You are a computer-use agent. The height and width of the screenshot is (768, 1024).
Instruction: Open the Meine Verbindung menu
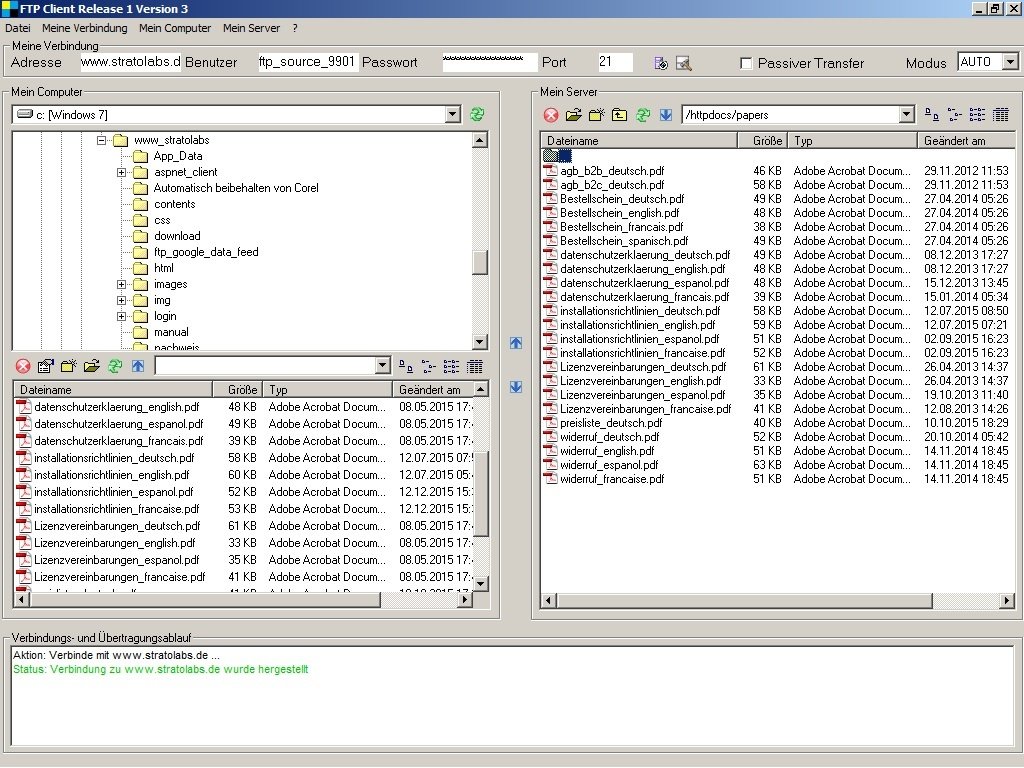point(84,28)
